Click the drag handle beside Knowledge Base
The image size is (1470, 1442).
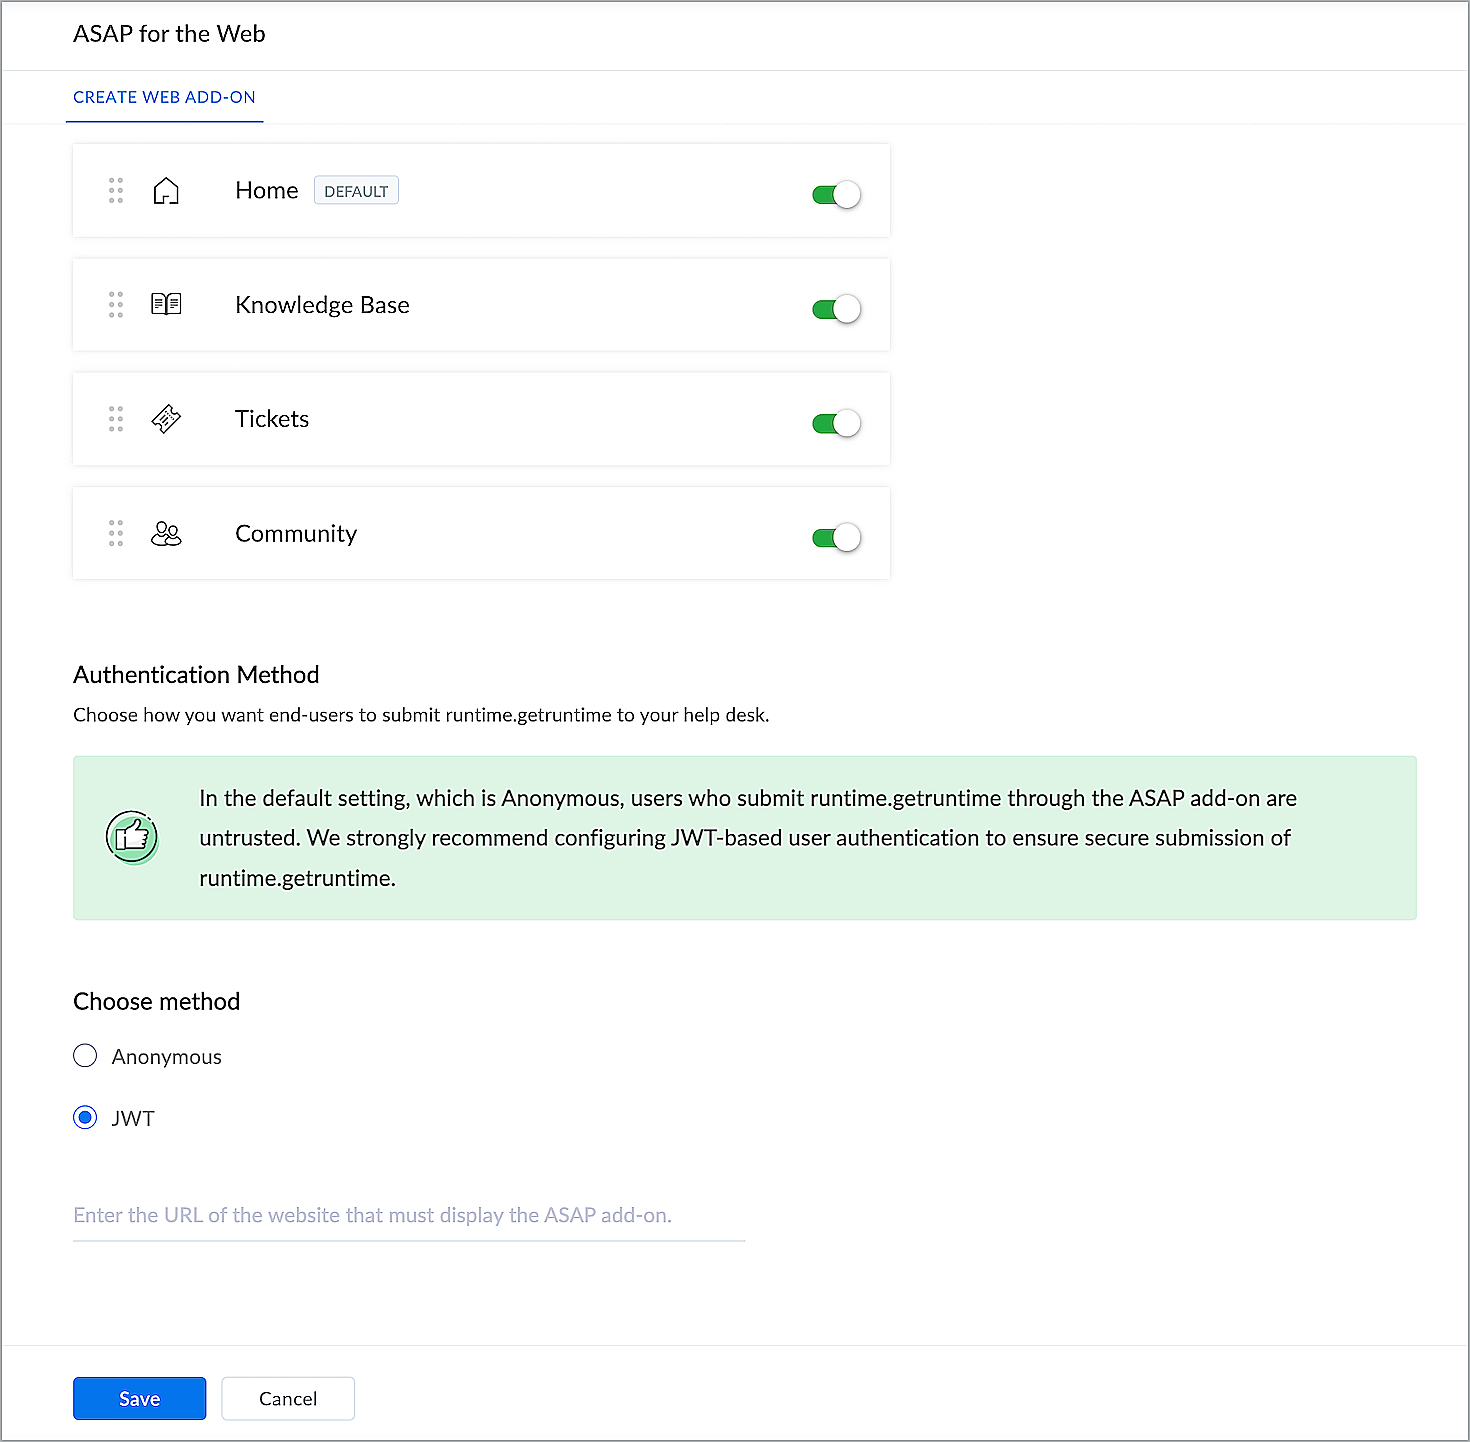pos(116,304)
